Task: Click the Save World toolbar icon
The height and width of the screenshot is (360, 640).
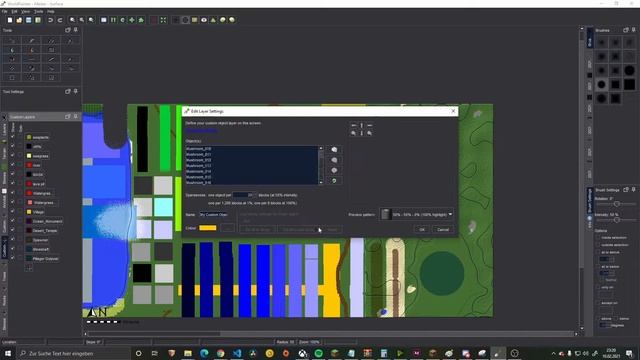Action: click(29, 20)
